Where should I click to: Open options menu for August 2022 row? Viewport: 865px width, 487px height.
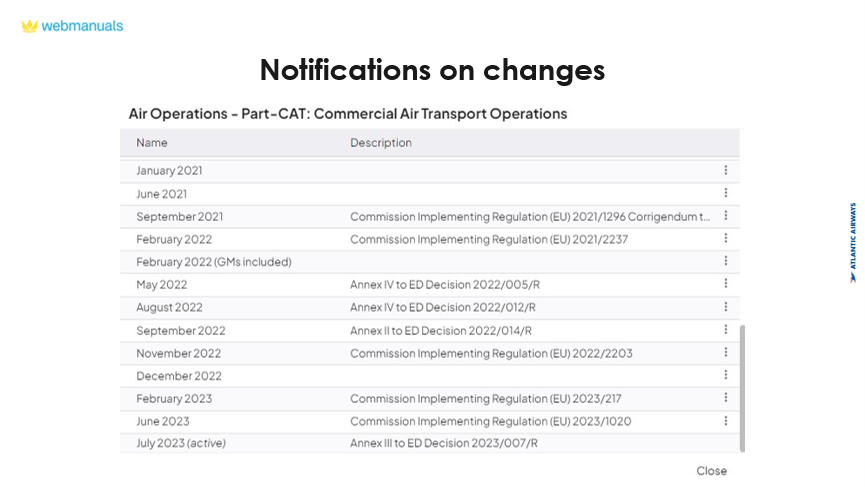point(726,307)
